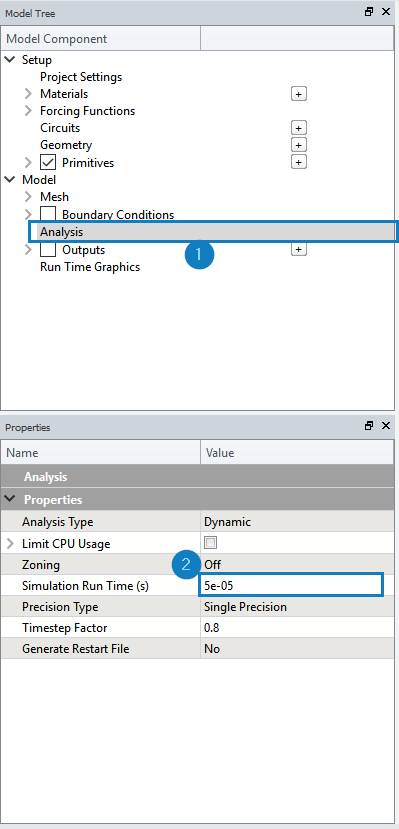The image size is (399, 829).
Task: Expand the Mesh tree node
Action: [x=29, y=197]
